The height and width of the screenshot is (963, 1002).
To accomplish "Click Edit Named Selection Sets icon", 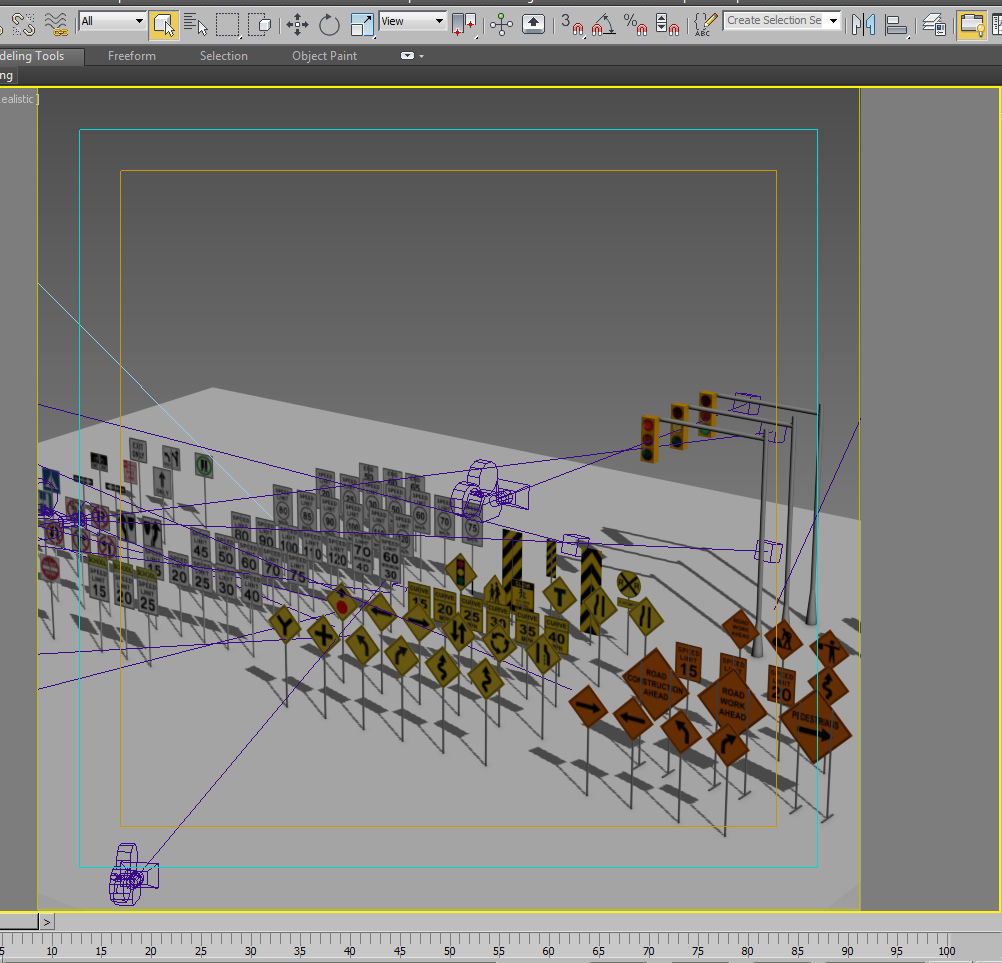I will pyautogui.click(x=705, y=23).
